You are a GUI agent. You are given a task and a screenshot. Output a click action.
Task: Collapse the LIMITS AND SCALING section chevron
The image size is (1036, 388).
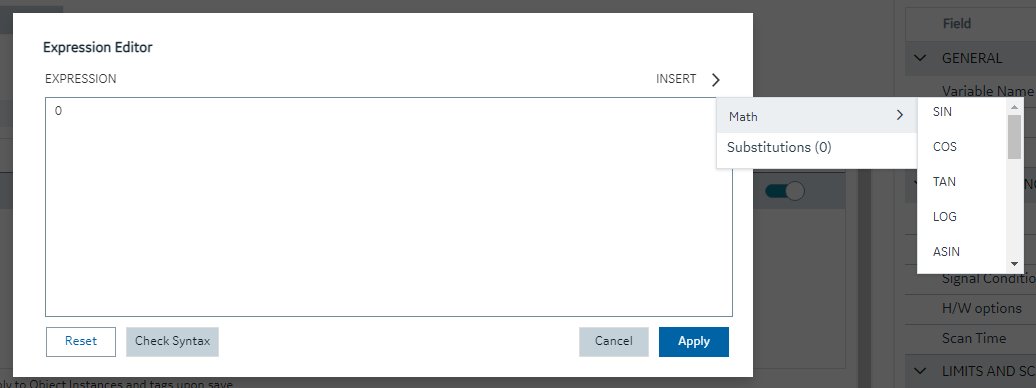pyautogui.click(x=920, y=370)
